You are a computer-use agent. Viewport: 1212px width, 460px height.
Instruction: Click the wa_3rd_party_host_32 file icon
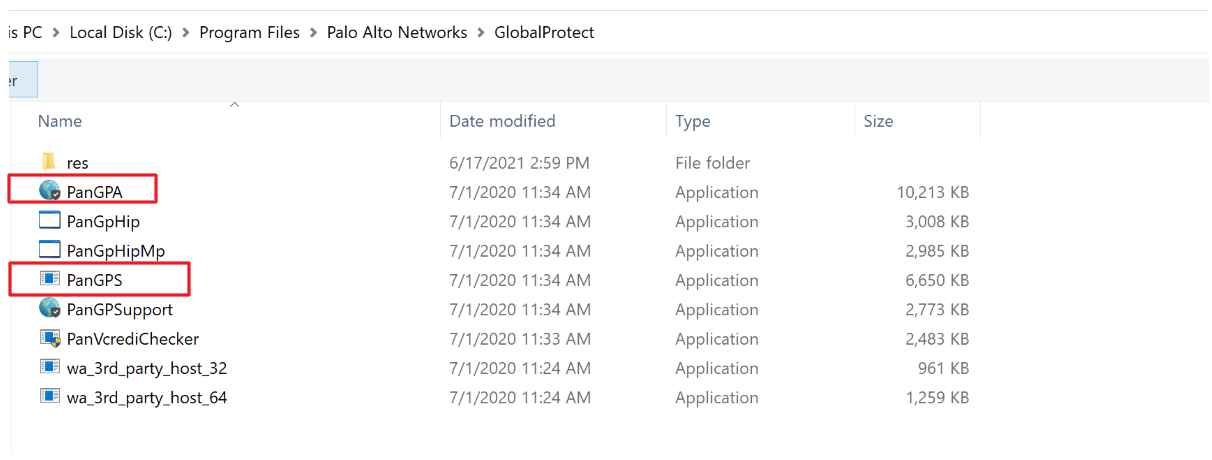tap(50, 368)
